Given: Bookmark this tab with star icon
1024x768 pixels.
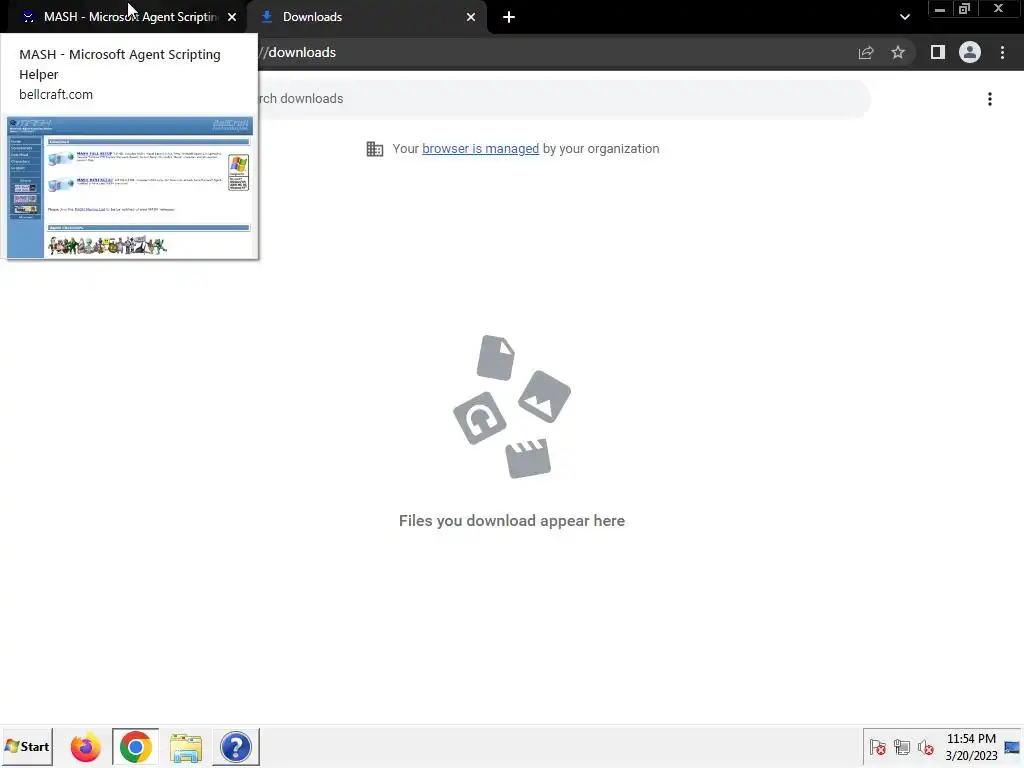Looking at the screenshot, I should (898, 52).
